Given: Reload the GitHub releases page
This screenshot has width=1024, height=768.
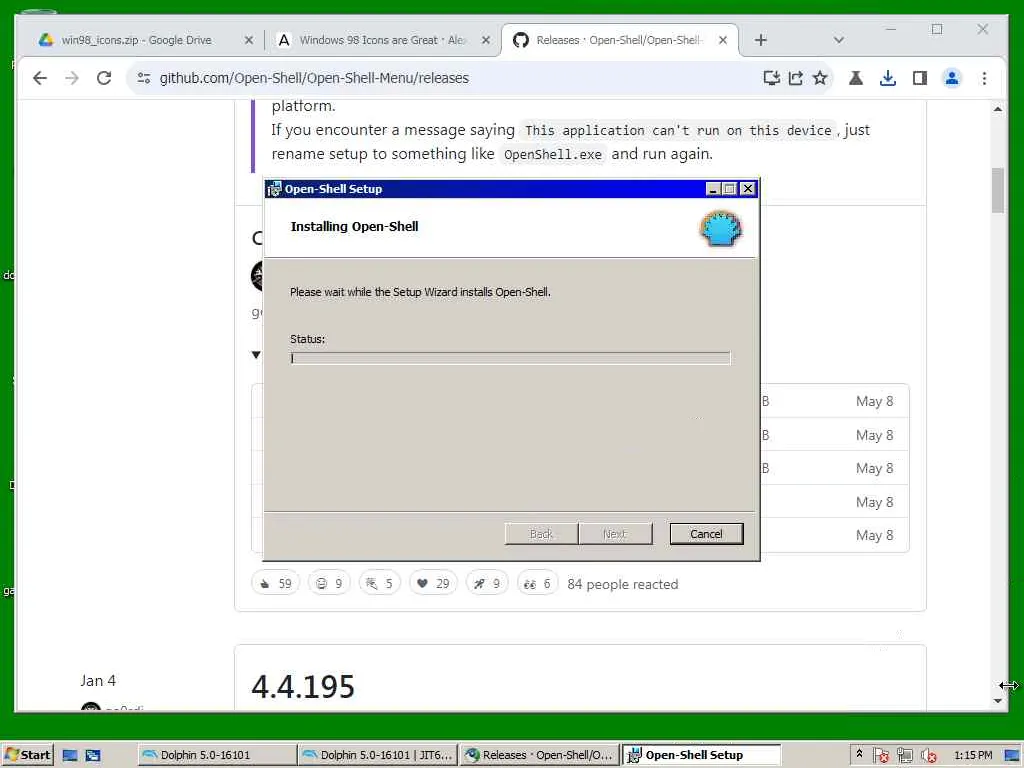Looking at the screenshot, I should coord(104,78).
